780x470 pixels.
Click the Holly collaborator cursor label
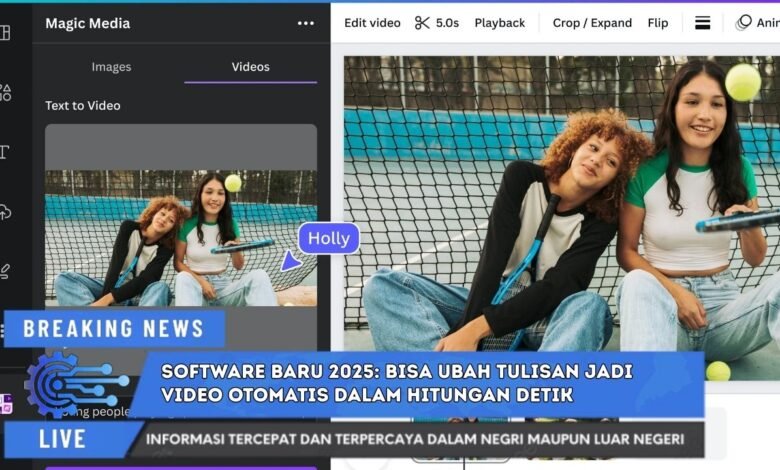click(x=328, y=239)
